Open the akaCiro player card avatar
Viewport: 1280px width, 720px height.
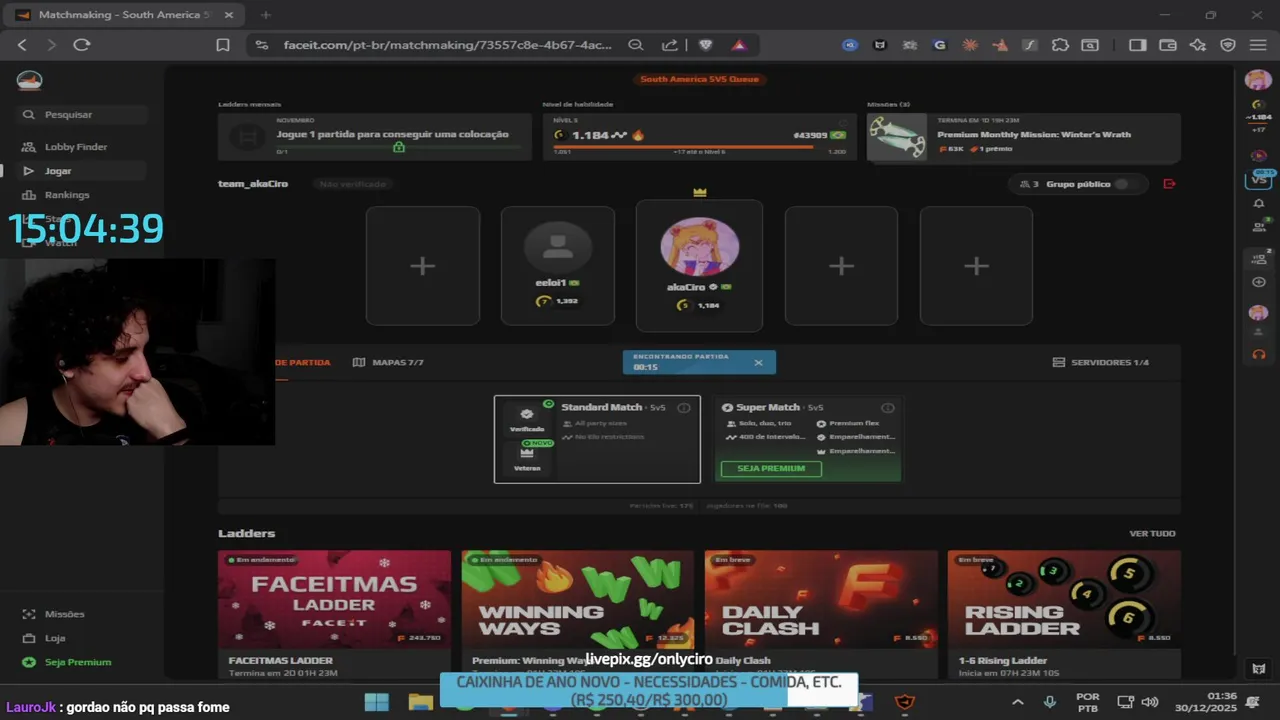coord(699,246)
